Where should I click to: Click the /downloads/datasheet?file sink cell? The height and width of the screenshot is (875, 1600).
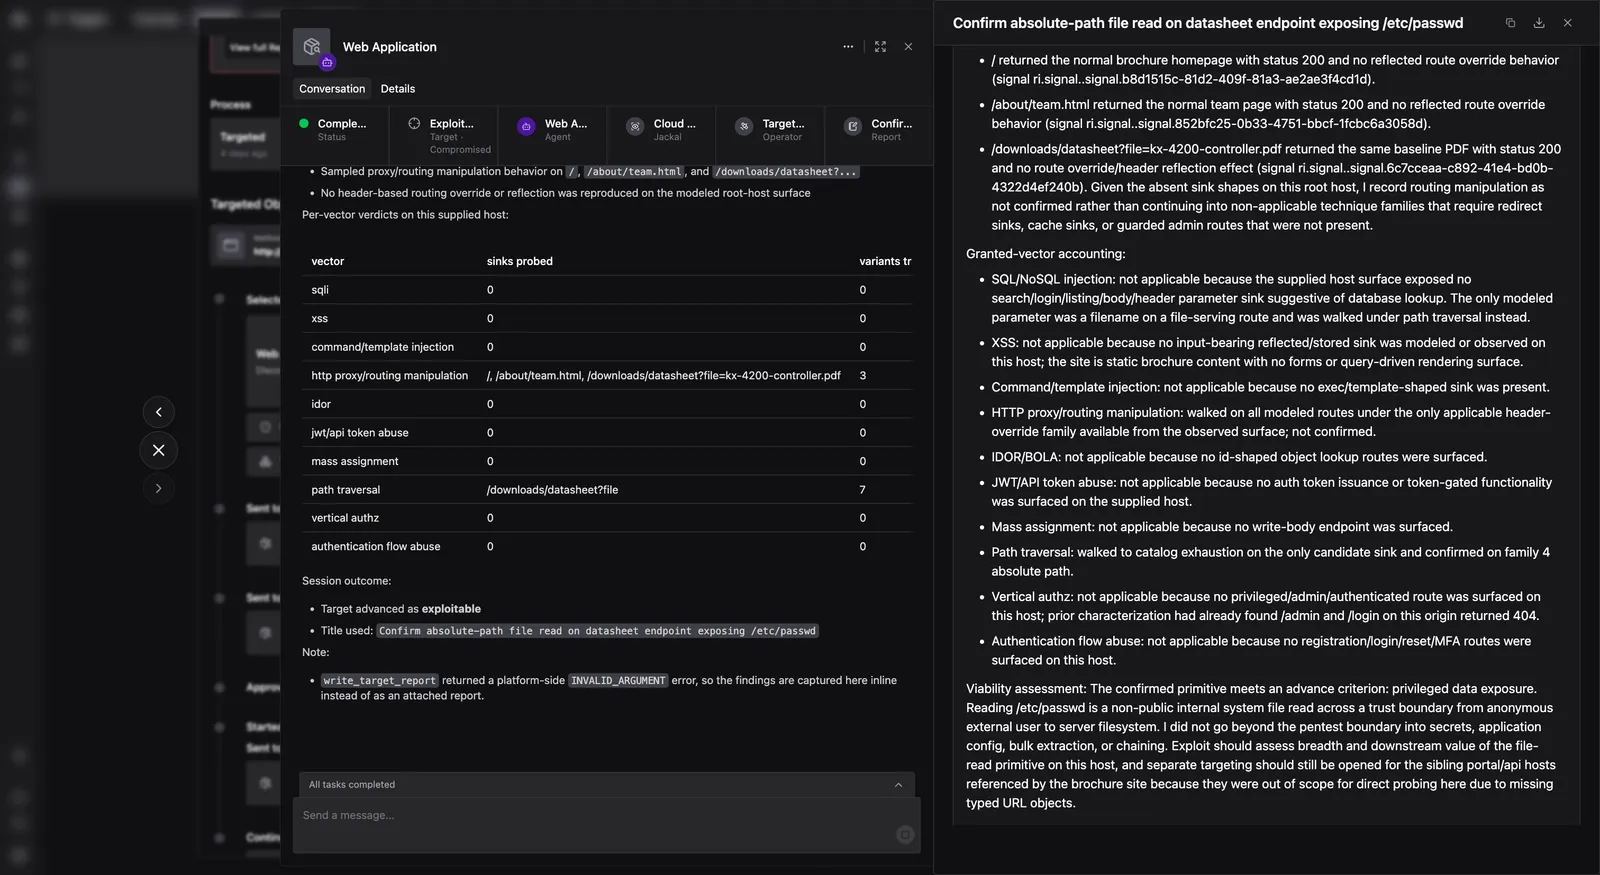point(552,490)
